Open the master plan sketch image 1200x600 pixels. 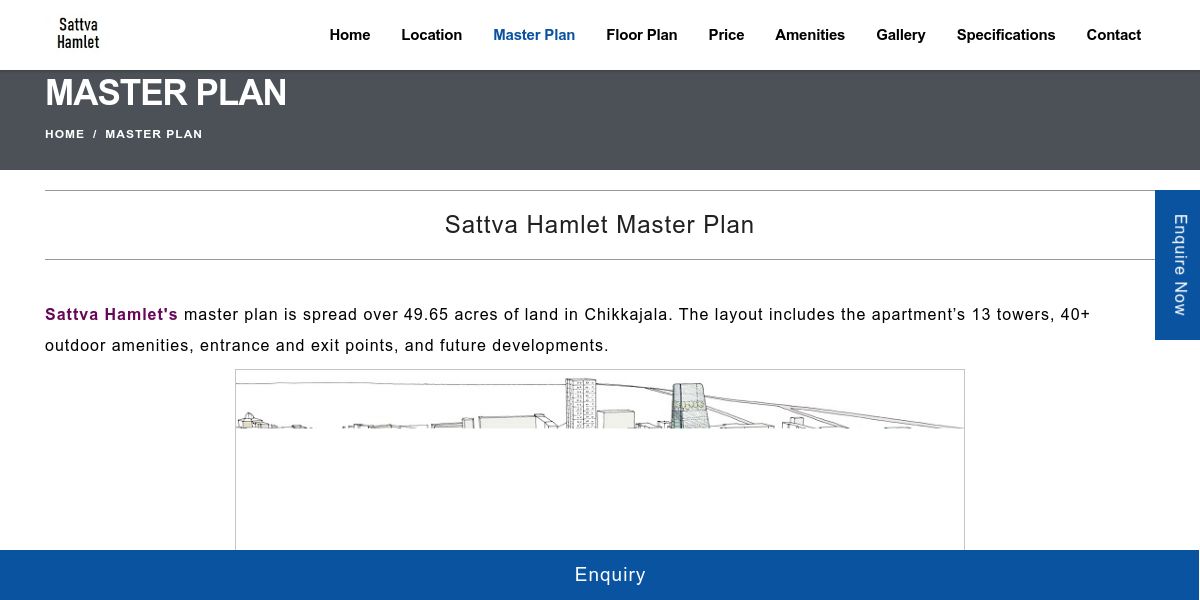pyautogui.click(x=600, y=460)
